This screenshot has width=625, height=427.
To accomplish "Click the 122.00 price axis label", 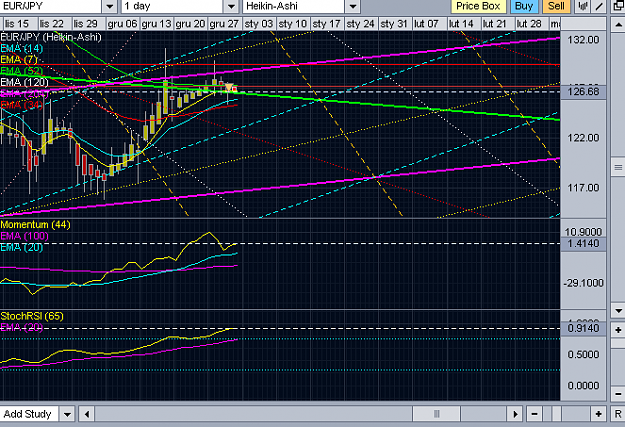I will 583,138.
